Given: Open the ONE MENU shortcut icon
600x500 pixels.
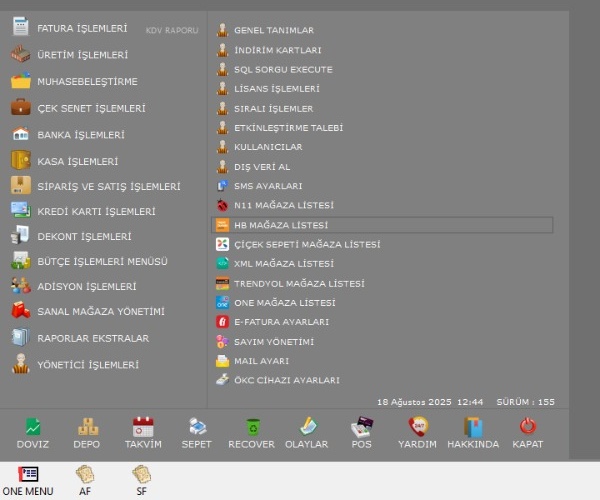Looking at the screenshot, I should (28, 475).
